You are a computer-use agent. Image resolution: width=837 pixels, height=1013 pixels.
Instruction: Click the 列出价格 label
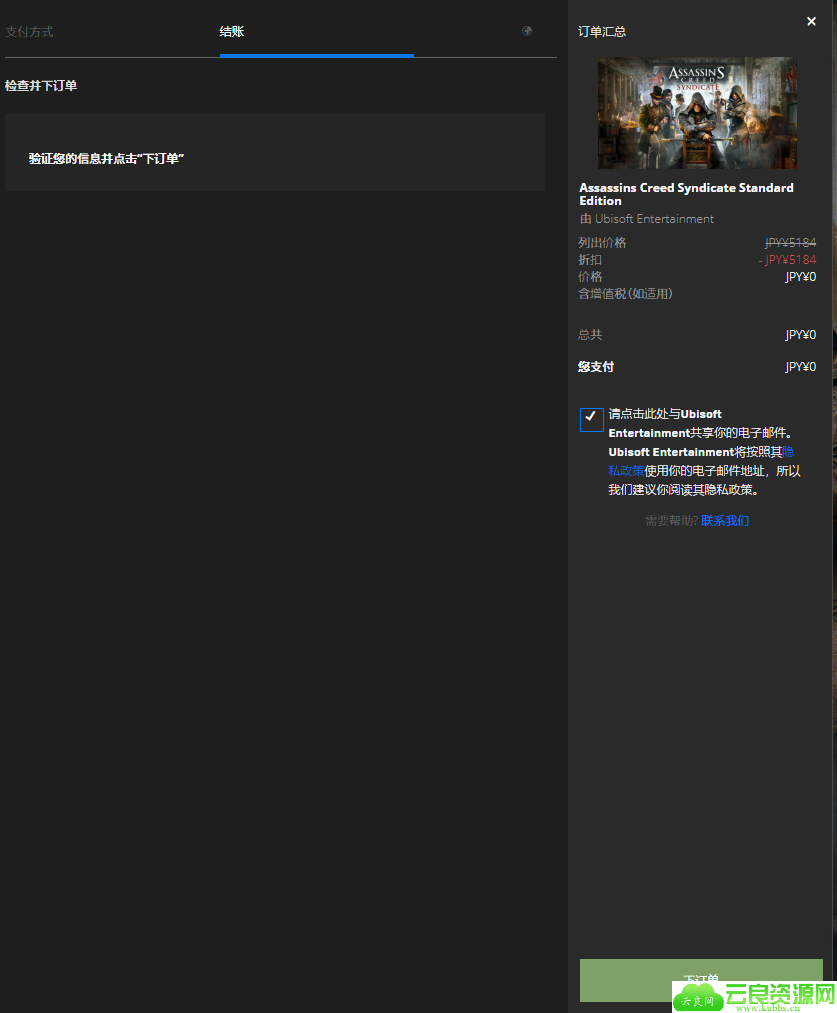(x=602, y=243)
